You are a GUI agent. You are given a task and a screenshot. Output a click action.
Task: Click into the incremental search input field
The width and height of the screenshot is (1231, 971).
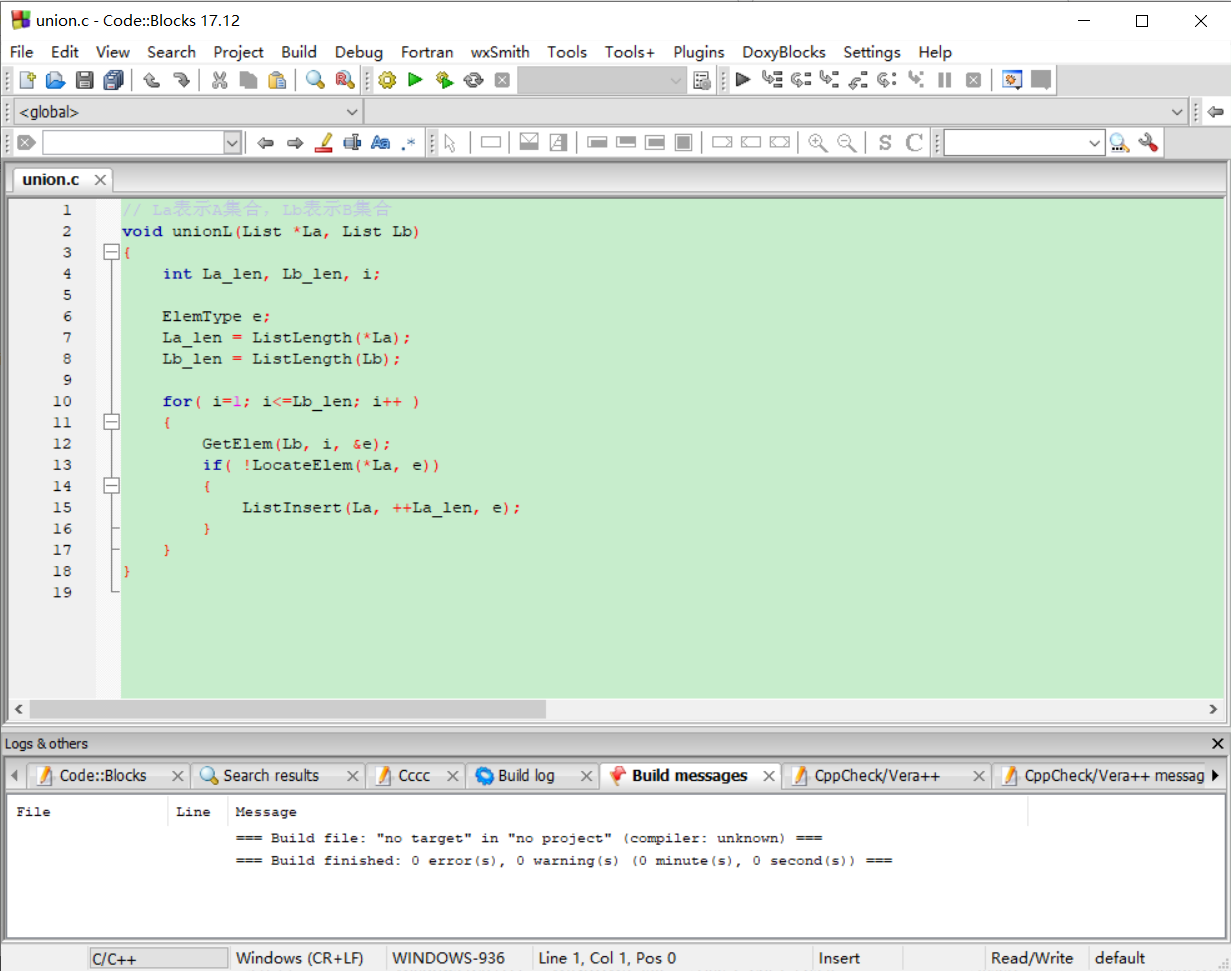pyautogui.click(x=132, y=143)
